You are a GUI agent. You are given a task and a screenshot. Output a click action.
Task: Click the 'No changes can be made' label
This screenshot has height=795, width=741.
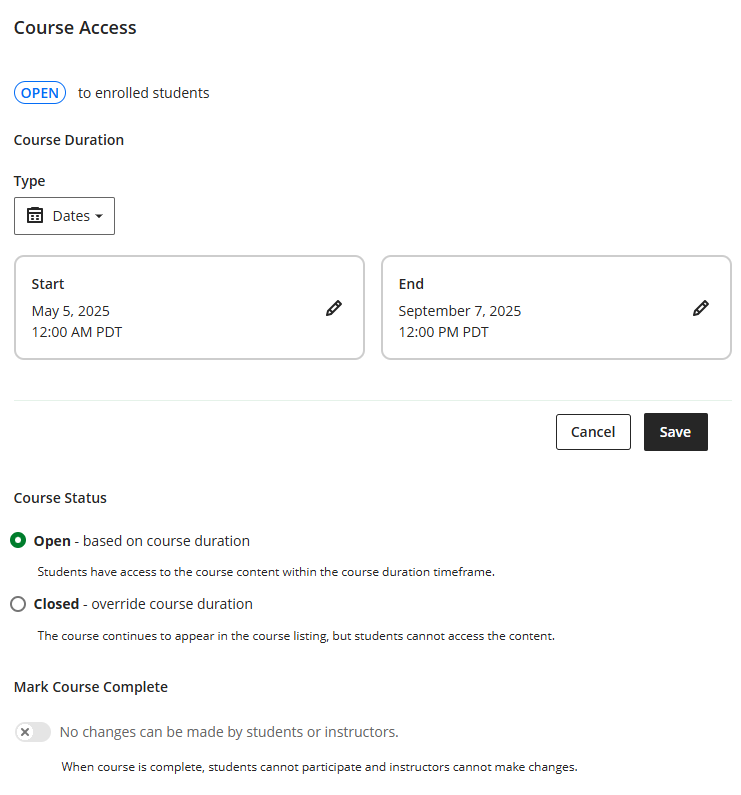coord(229,732)
